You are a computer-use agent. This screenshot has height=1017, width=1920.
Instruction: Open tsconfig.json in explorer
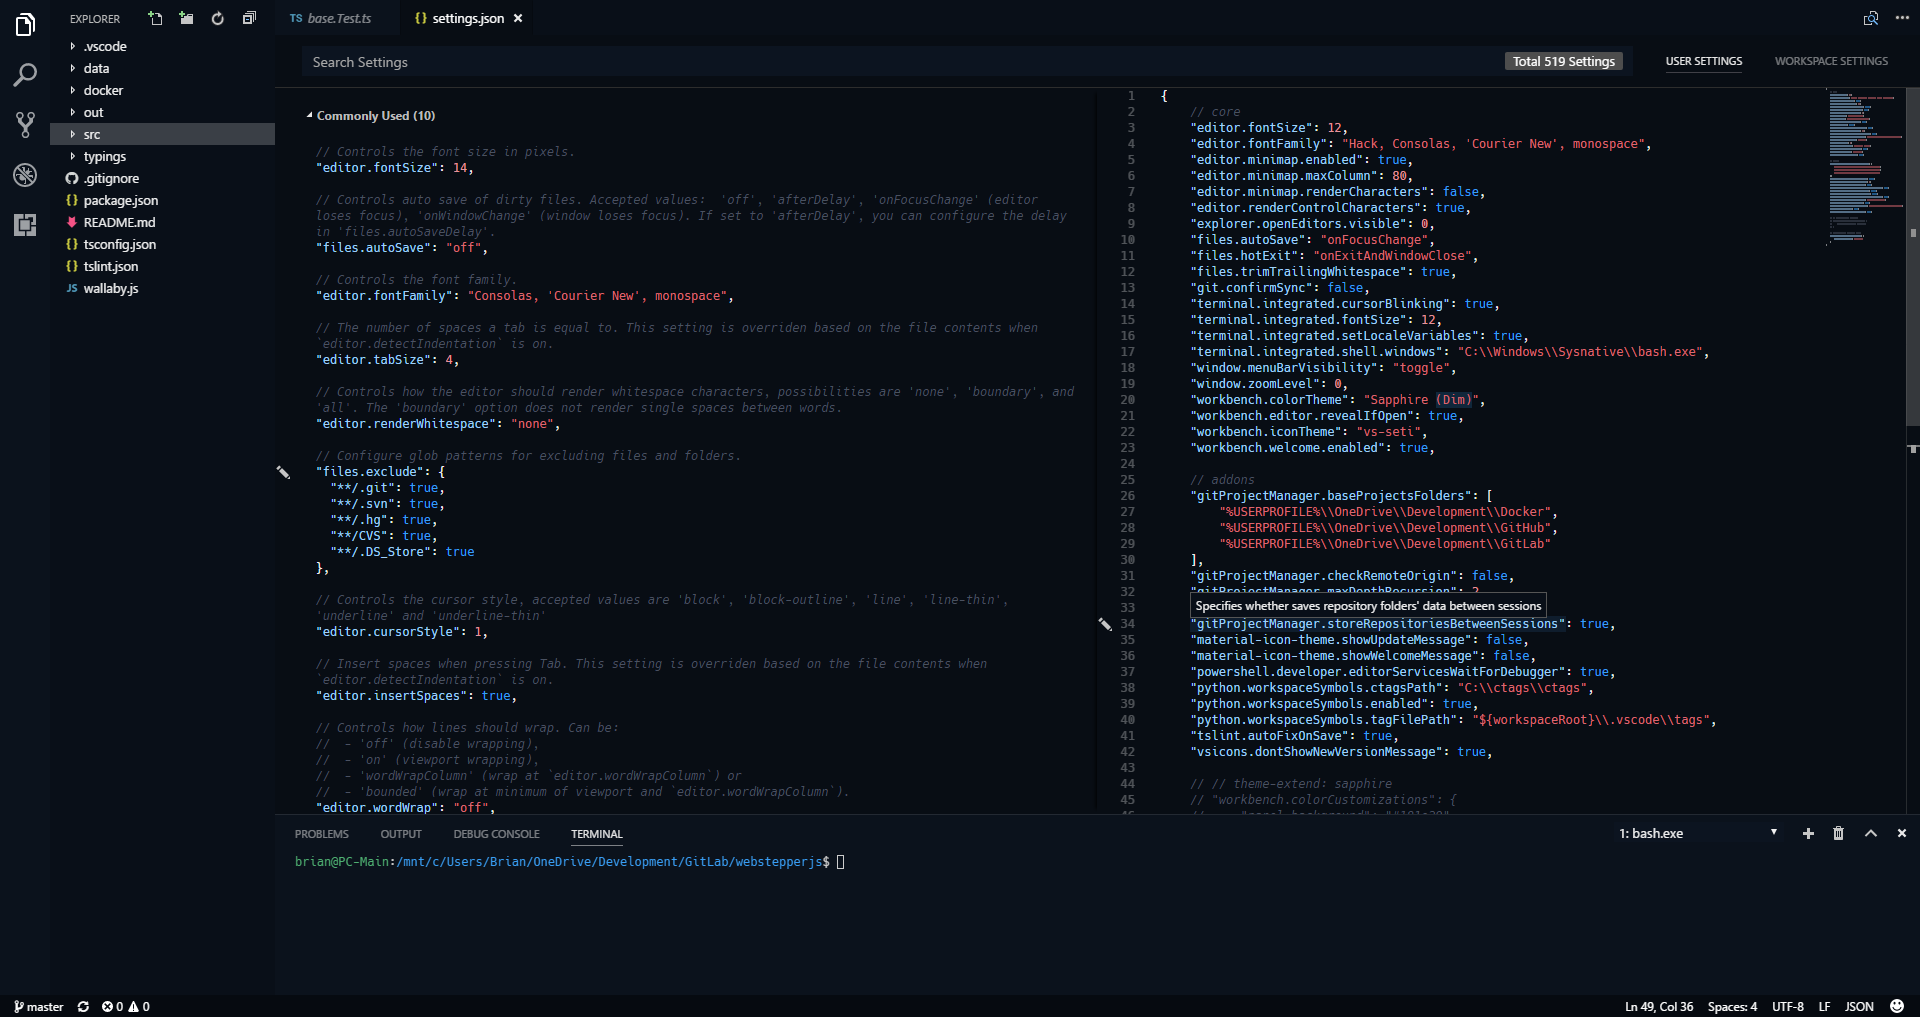(x=162, y=244)
